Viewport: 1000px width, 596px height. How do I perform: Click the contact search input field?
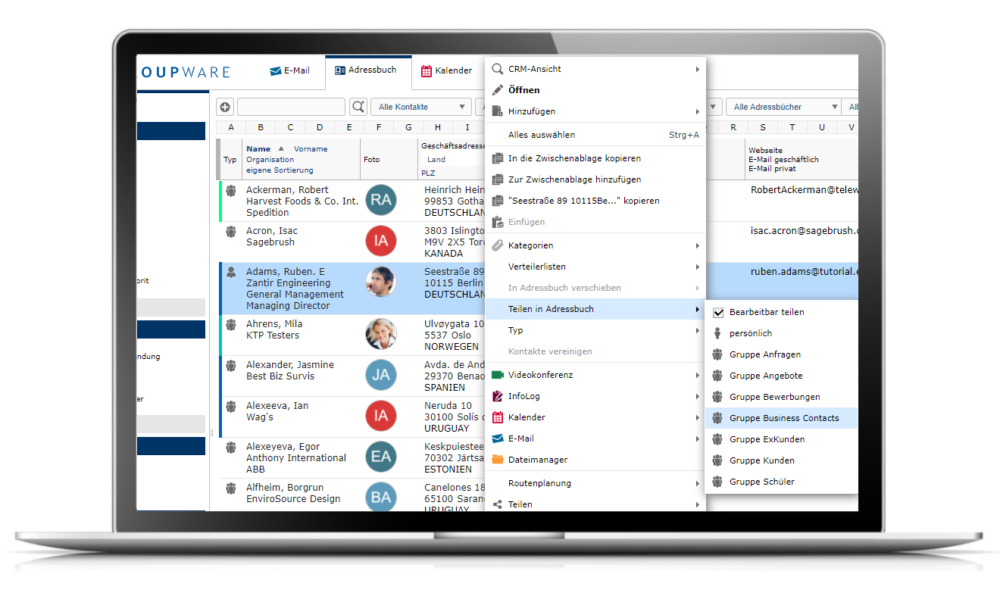click(290, 107)
